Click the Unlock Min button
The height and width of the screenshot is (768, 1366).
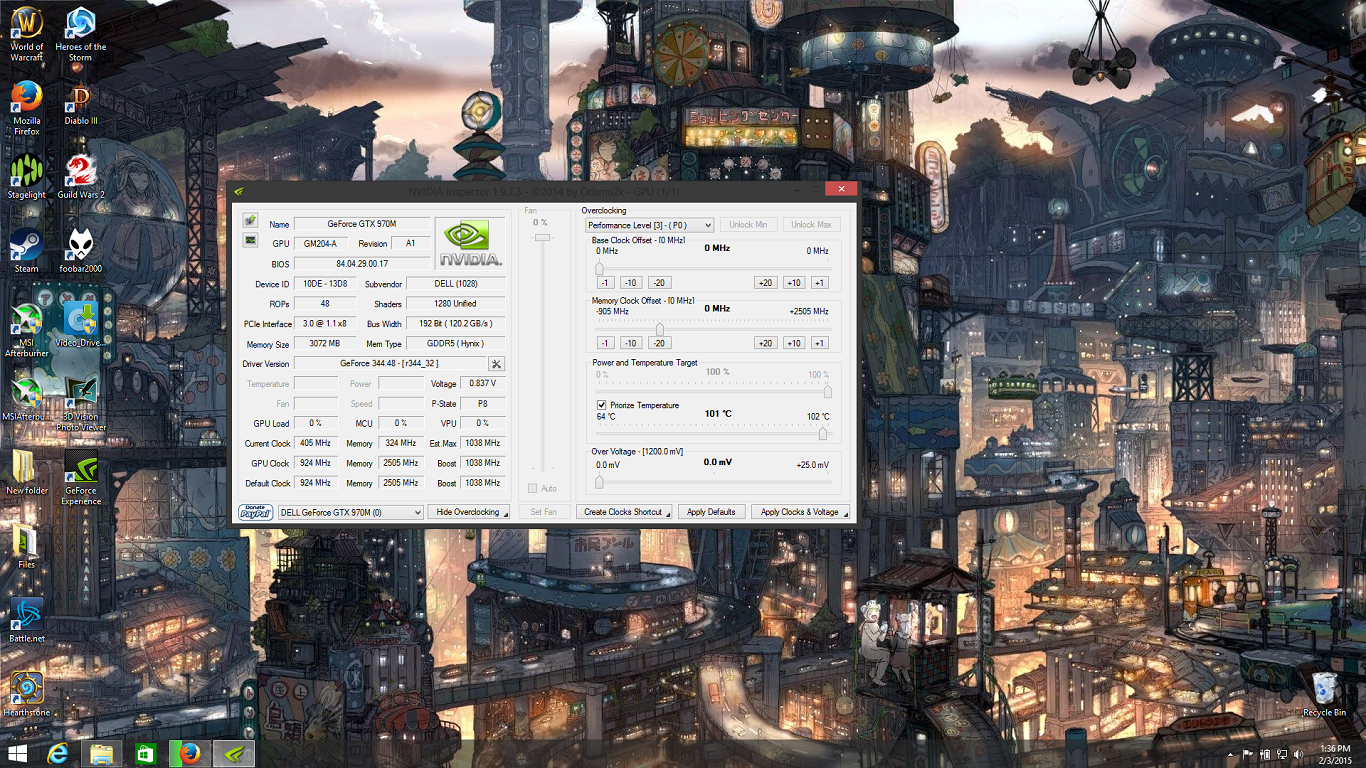click(748, 225)
